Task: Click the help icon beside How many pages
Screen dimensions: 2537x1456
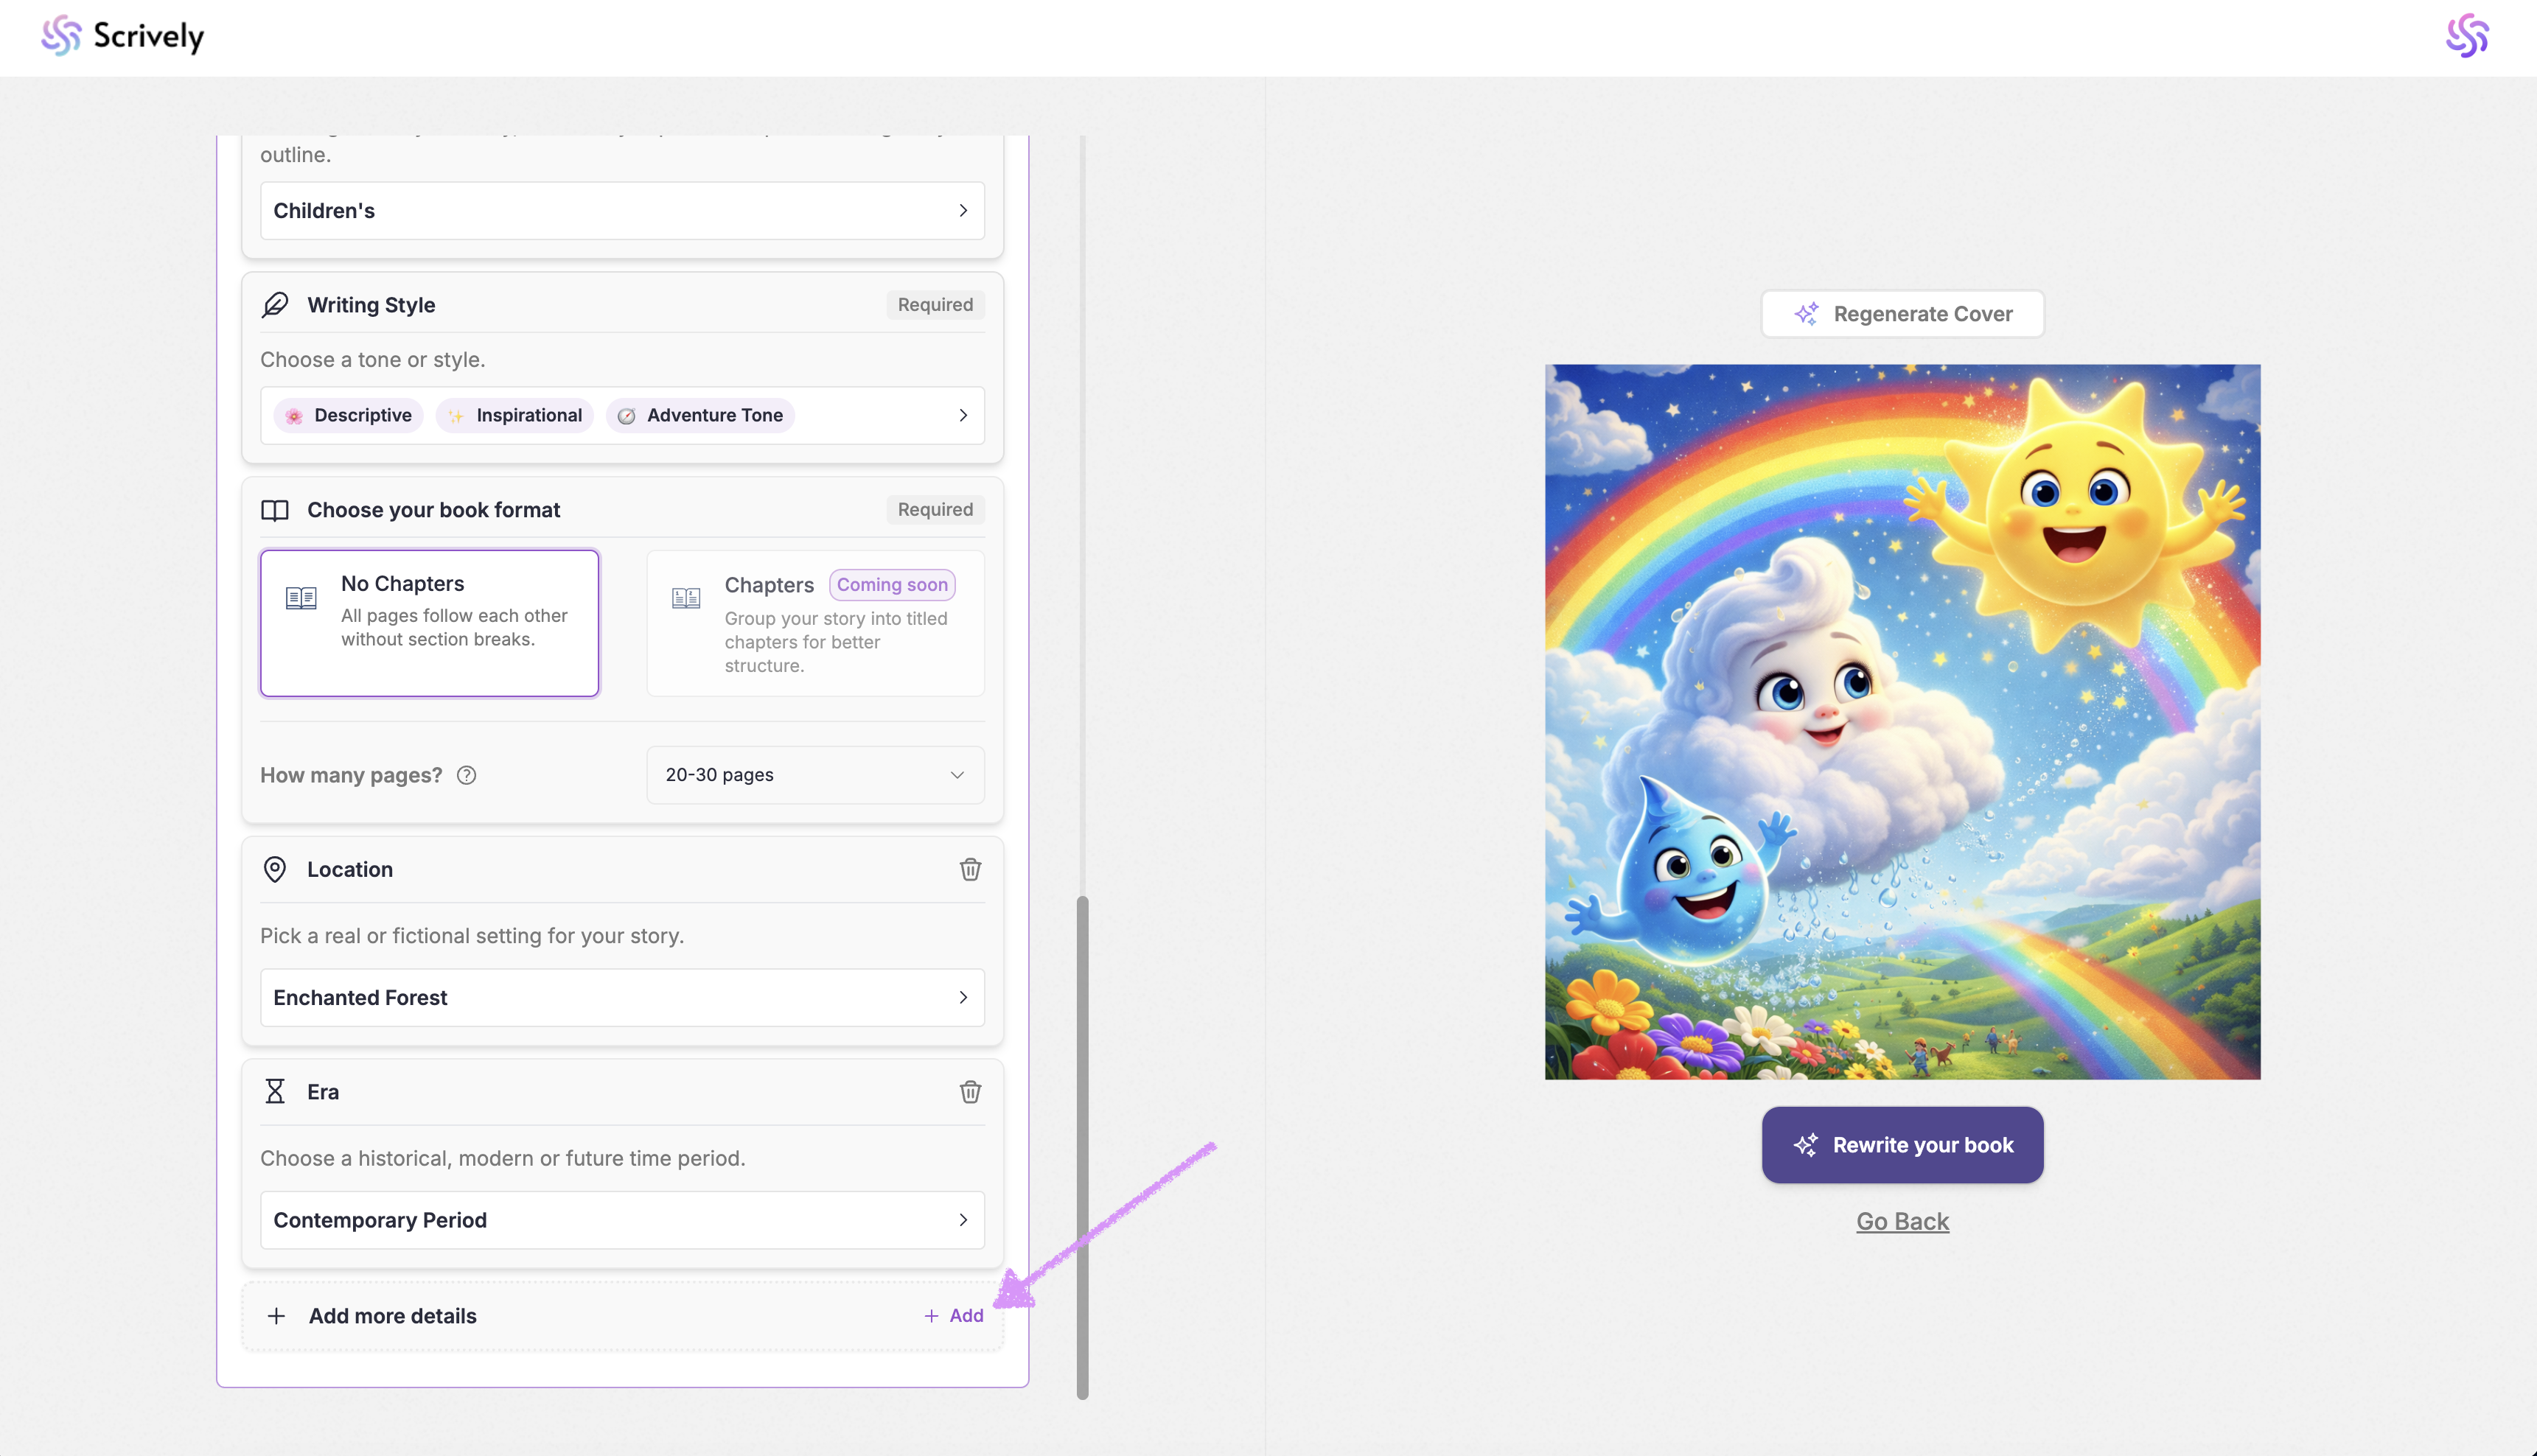Action: pos(466,775)
